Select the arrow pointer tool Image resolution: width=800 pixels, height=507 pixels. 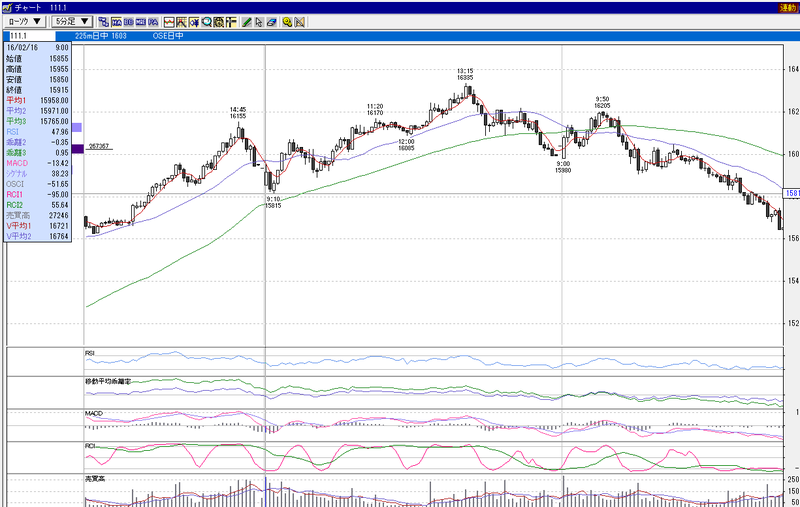coord(259,22)
